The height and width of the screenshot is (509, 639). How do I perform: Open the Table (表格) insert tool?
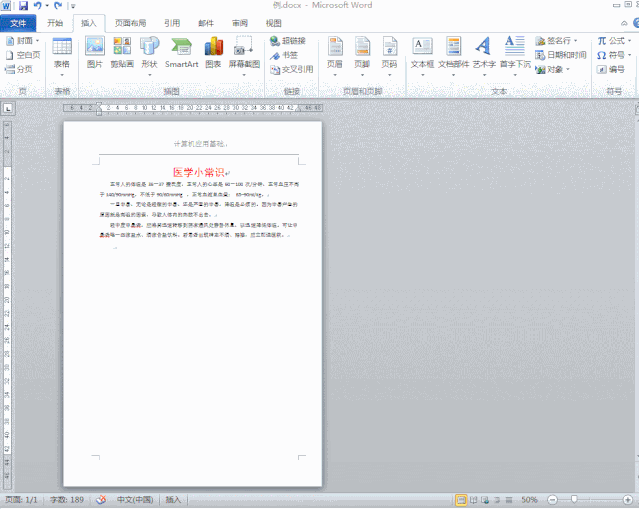pyautogui.click(x=62, y=57)
